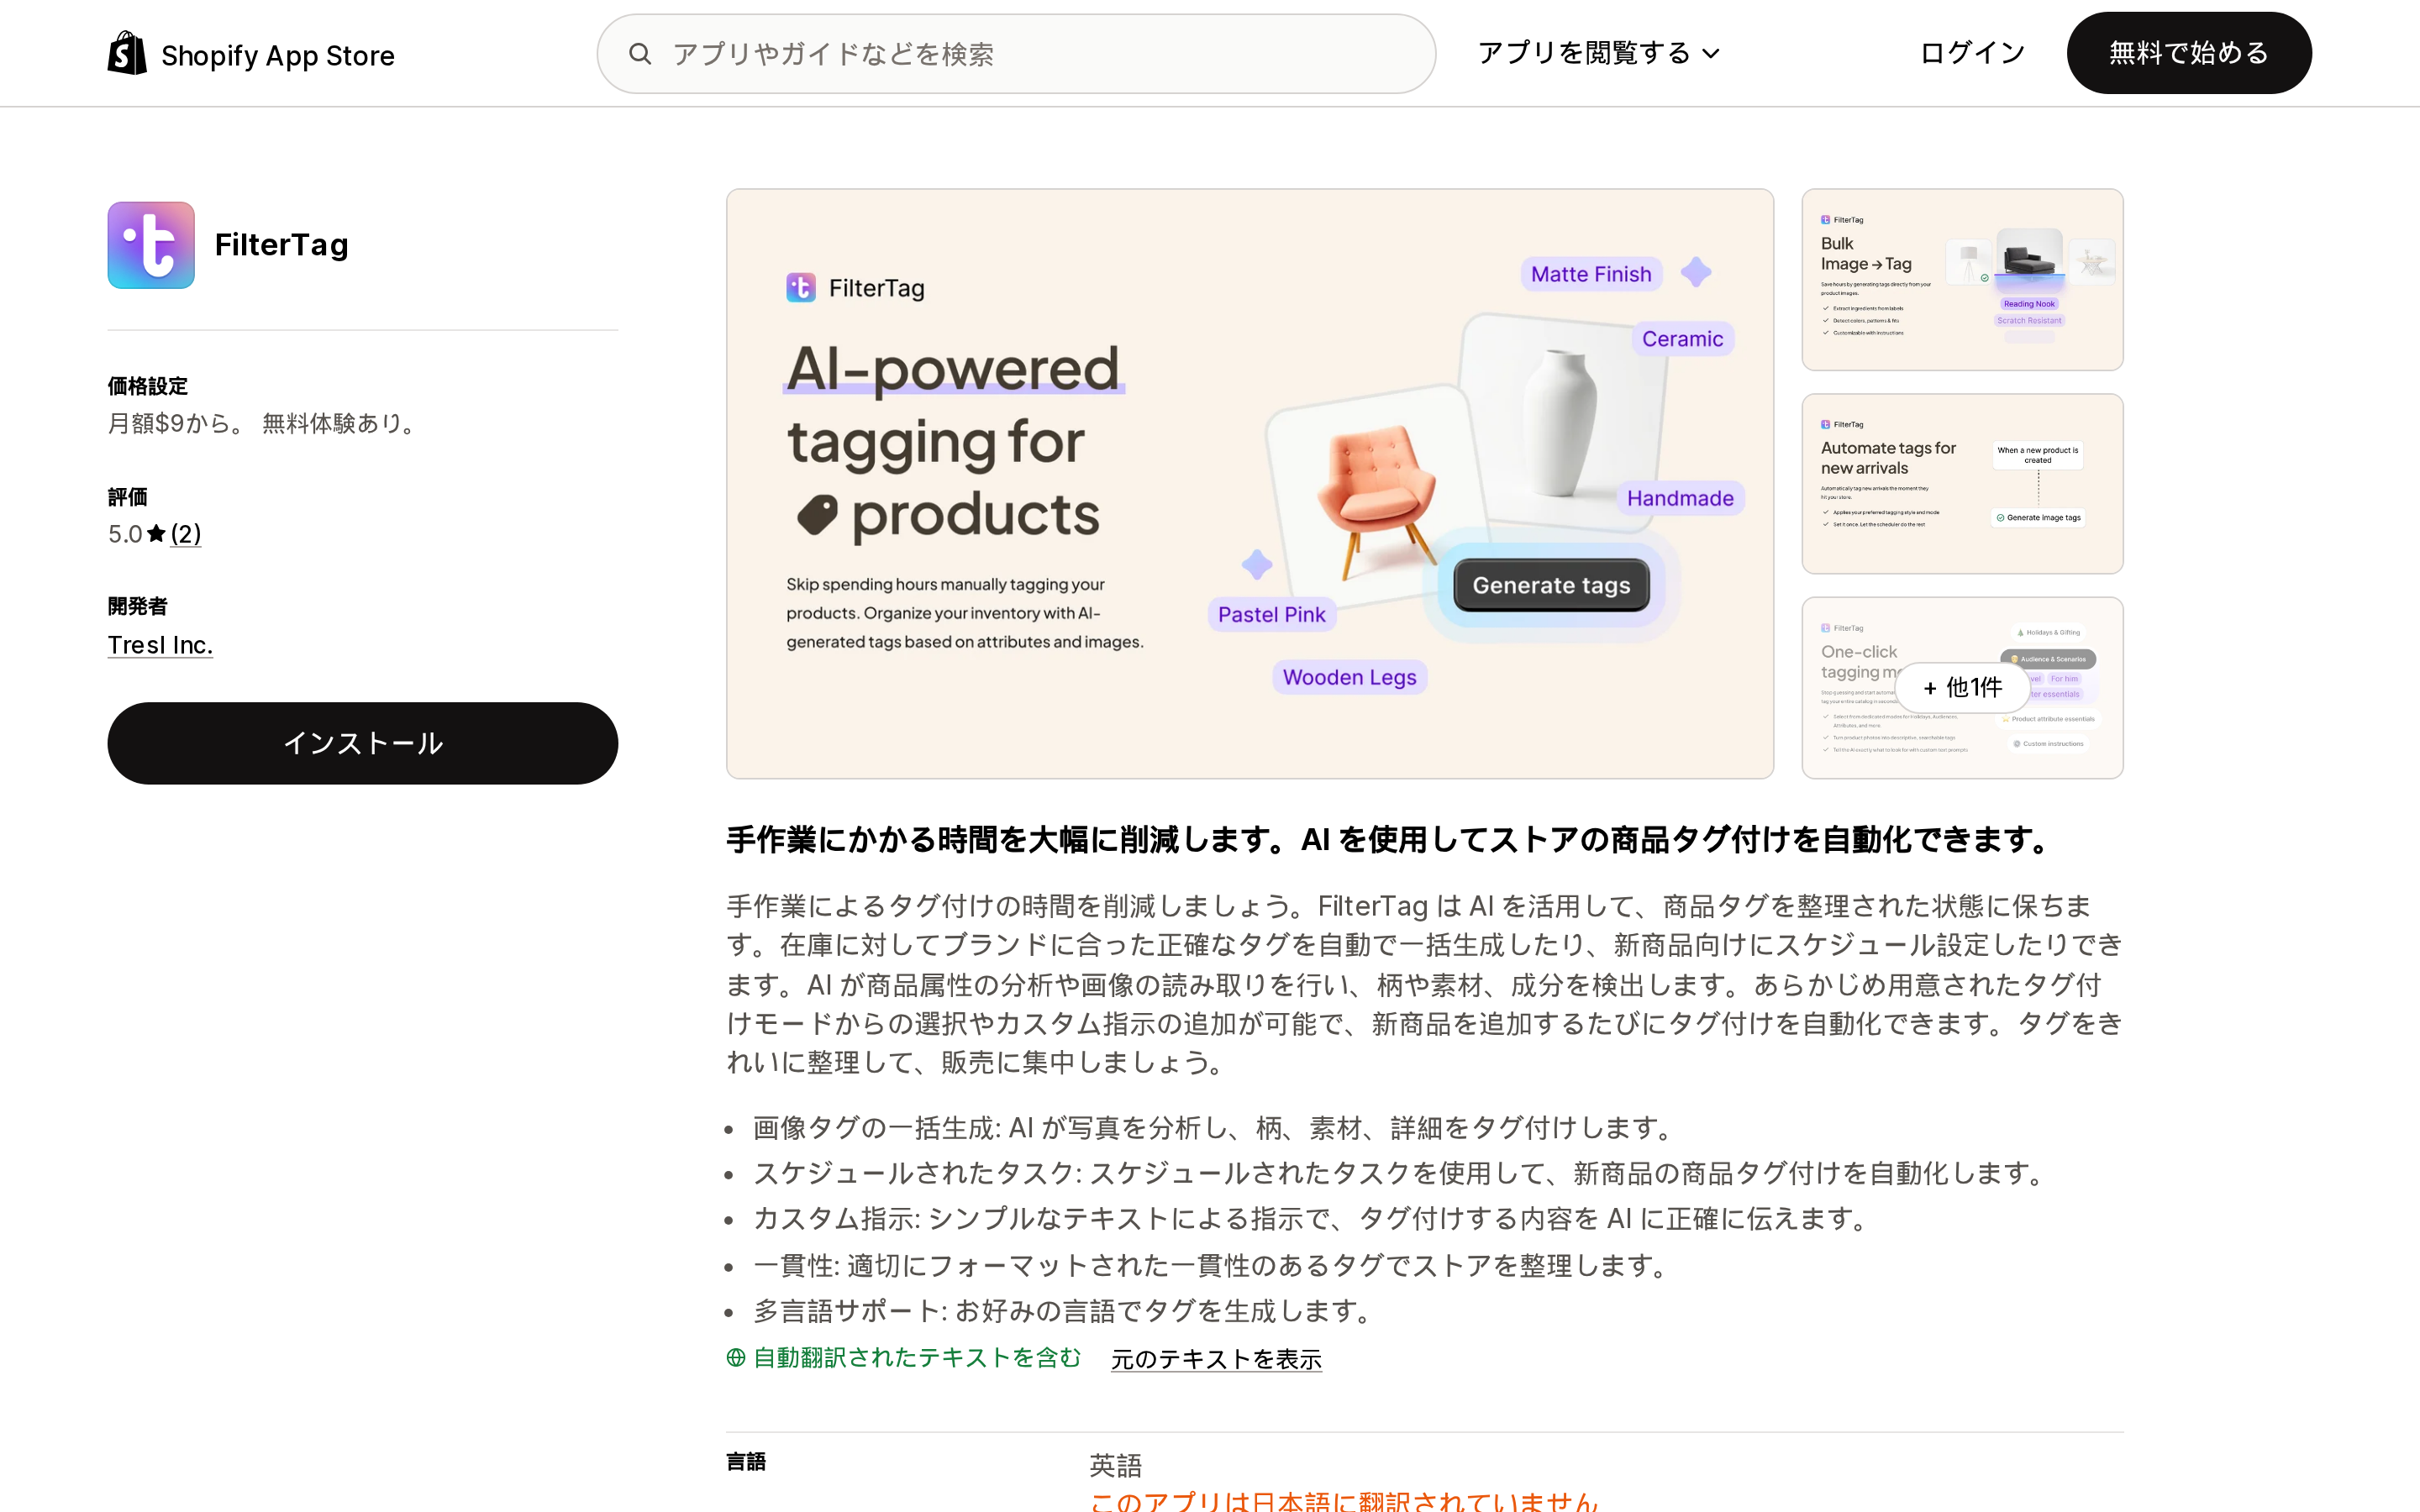Viewport: 2420px width, 1512px height.
Task: Open Automate tags for new arrivals thumbnail
Action: 1962,484
